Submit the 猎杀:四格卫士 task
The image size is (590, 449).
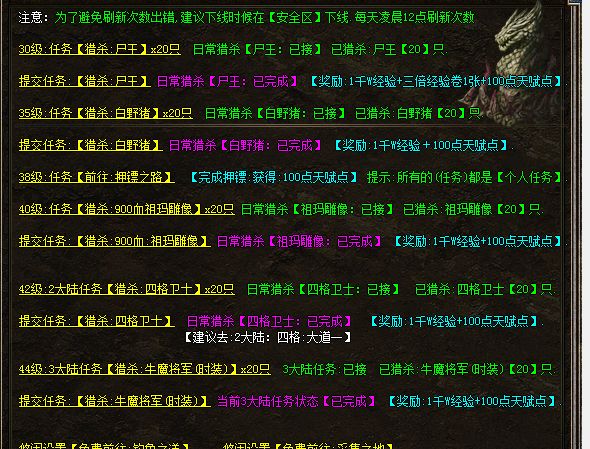pos(97,321)
